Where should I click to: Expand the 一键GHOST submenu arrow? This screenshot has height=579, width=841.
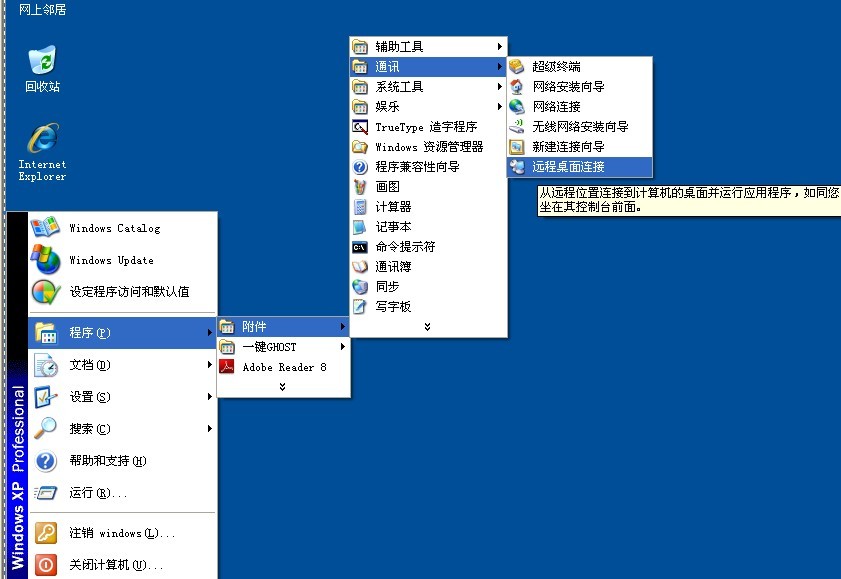pos(343,347)
